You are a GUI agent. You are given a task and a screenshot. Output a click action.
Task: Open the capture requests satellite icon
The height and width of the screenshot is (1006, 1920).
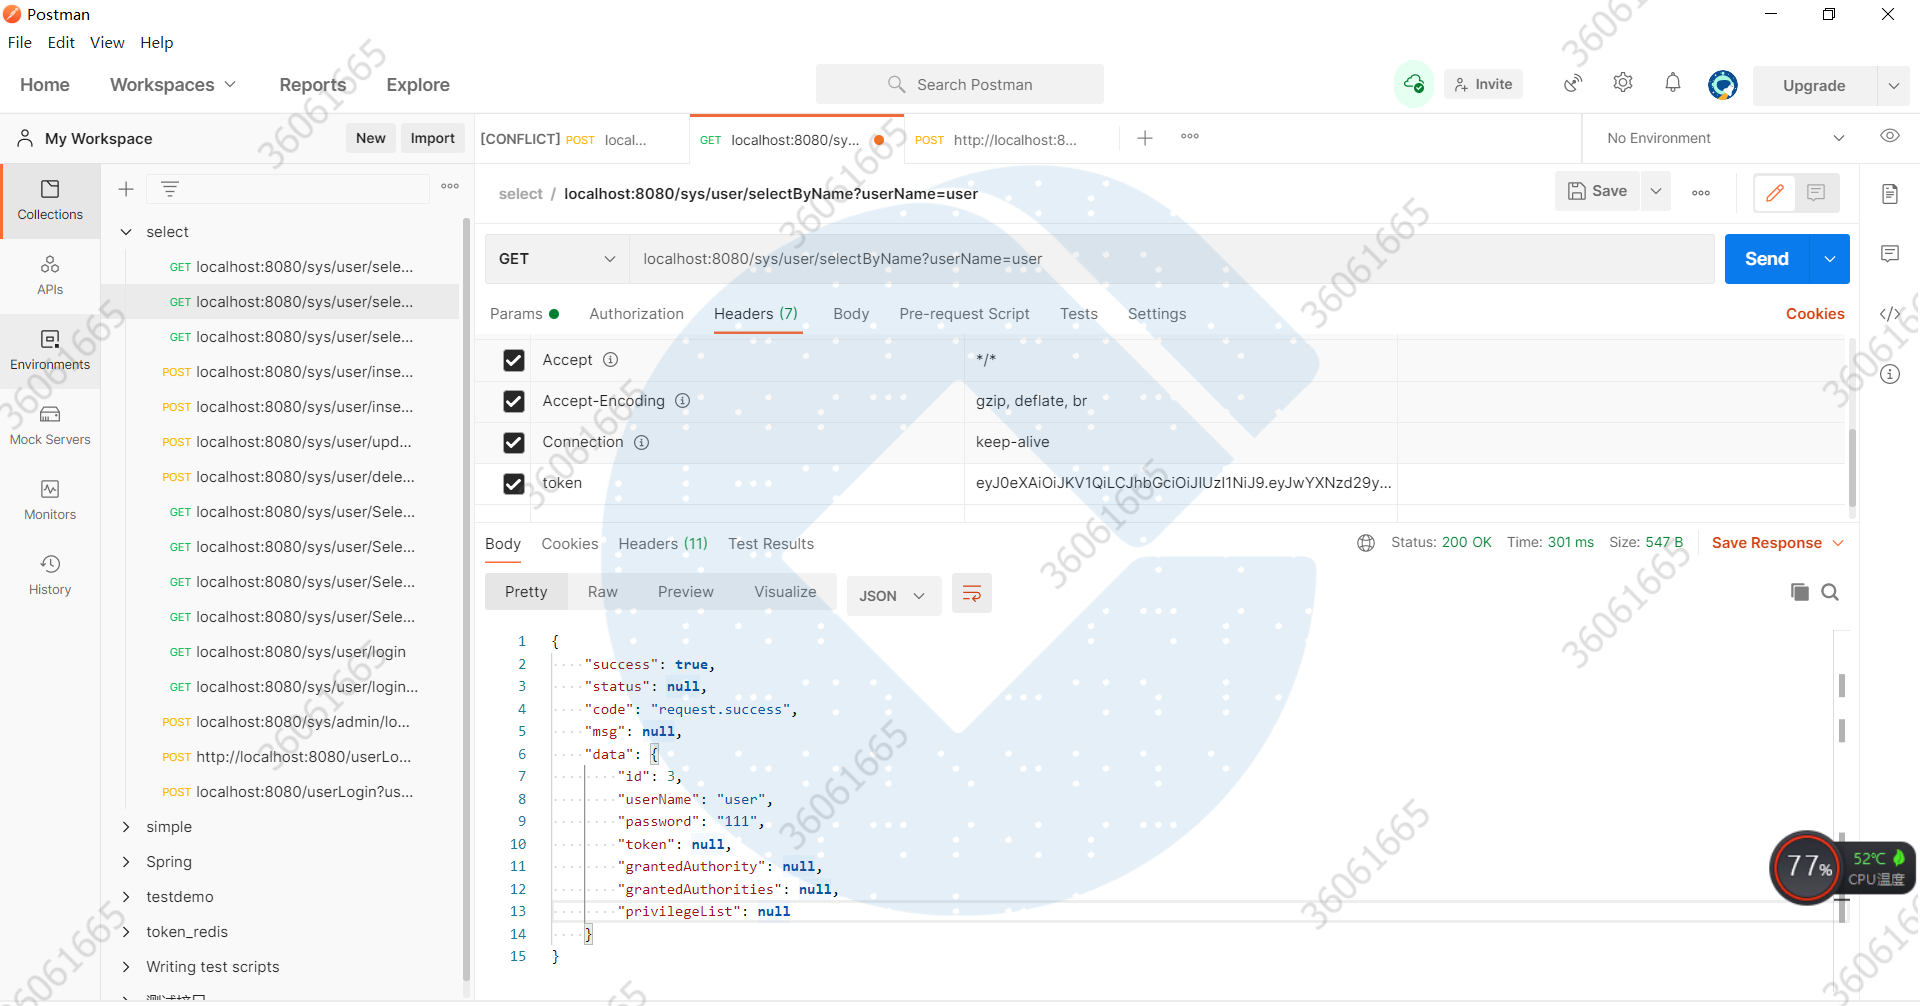pos(1573,83)
